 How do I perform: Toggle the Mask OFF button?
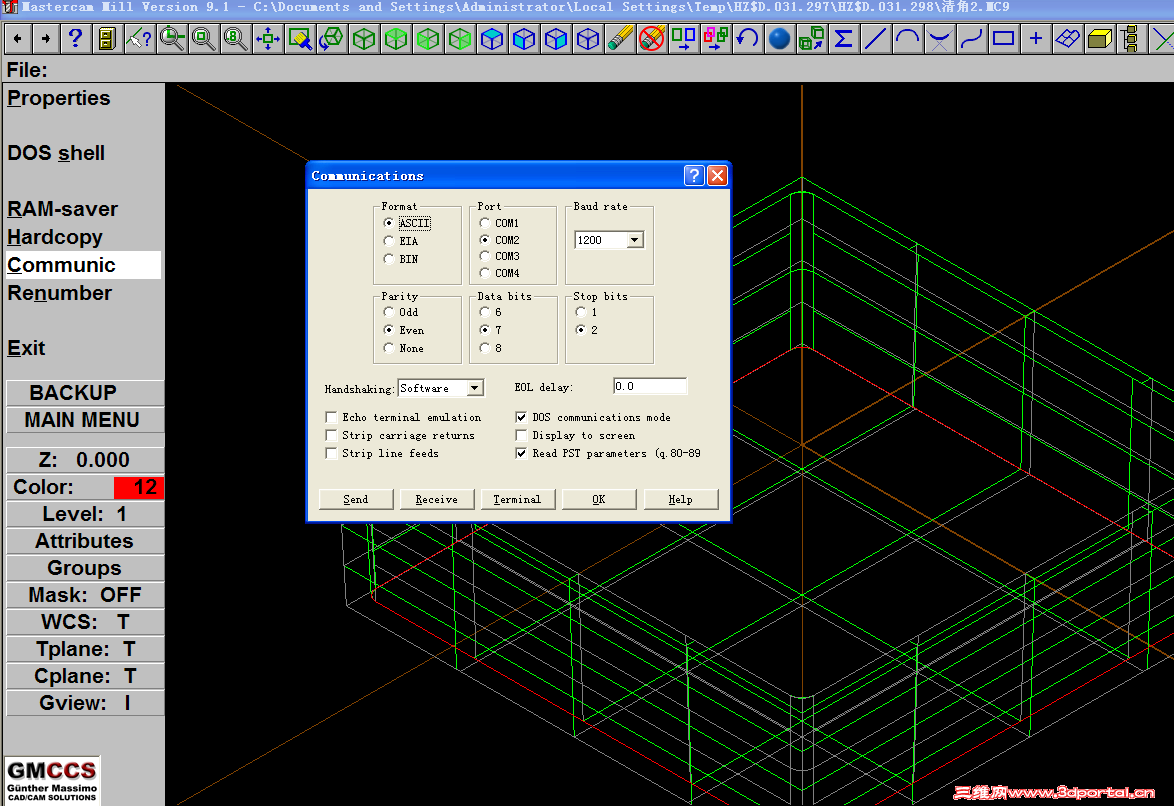click(85, 595)
